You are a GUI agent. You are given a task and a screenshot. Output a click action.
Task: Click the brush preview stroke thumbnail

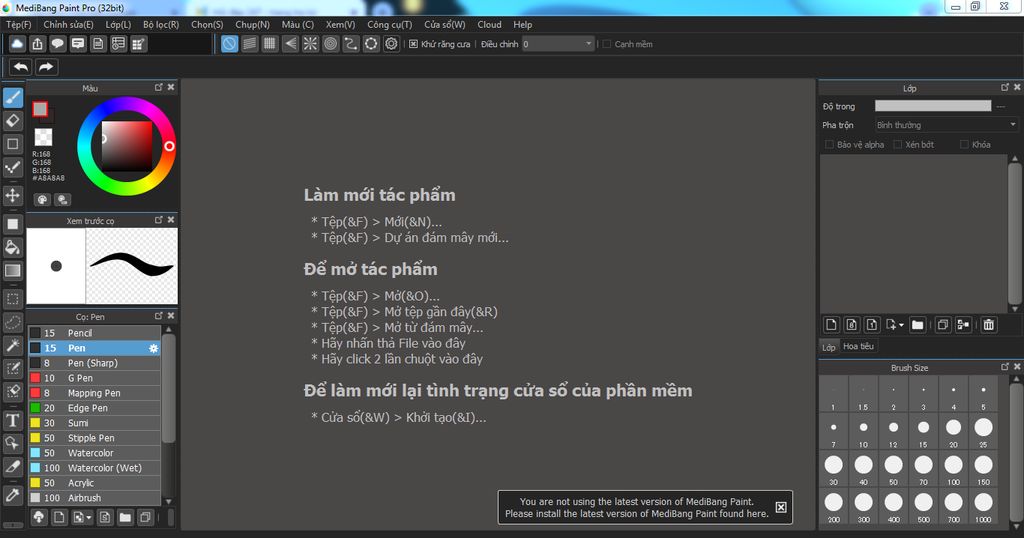(x=131, y=265)
